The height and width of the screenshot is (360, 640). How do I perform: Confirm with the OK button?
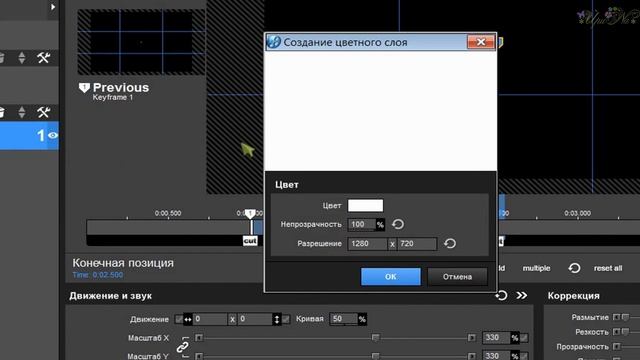(x=391, y=277)
